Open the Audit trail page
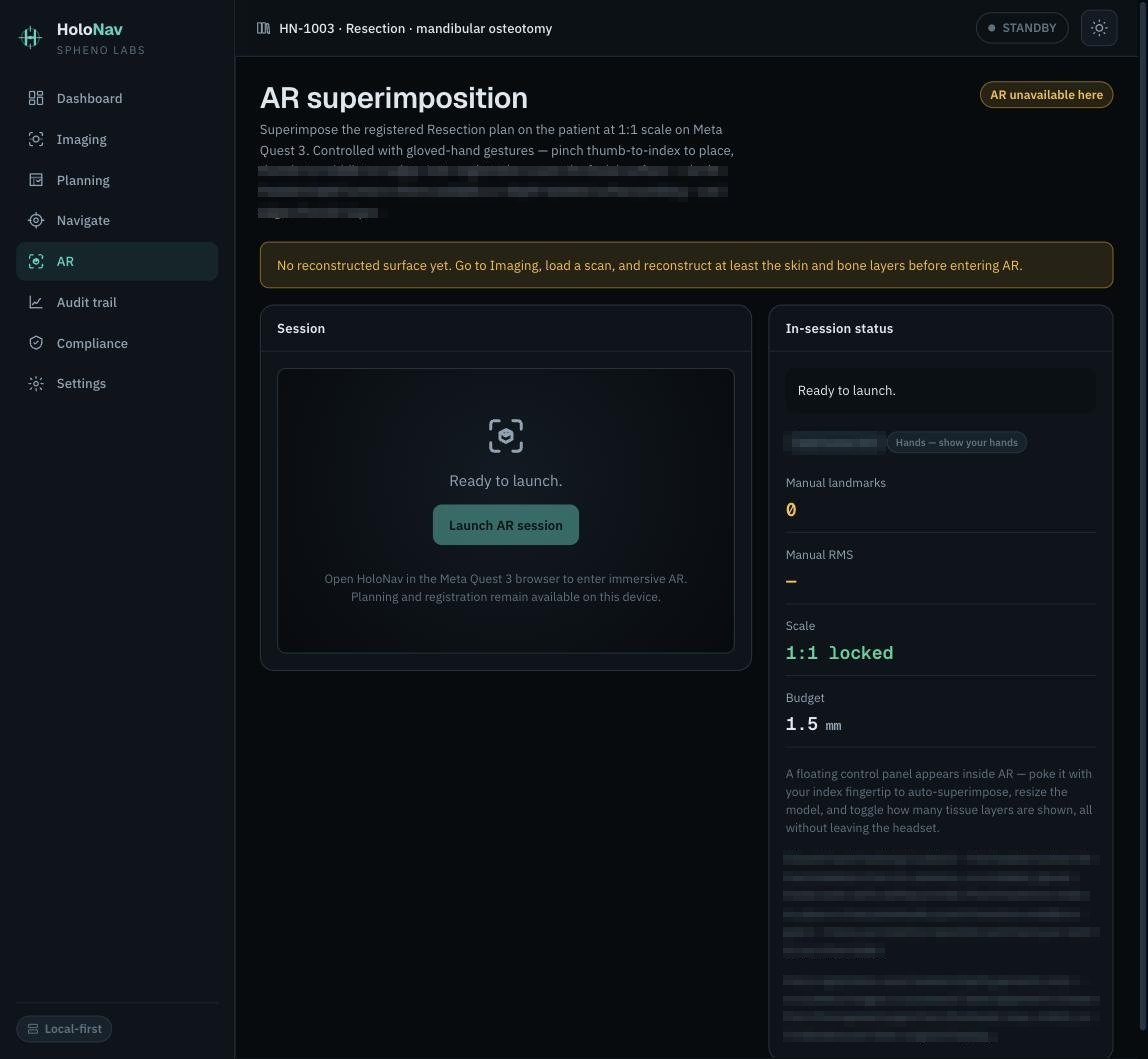 coord(117,302)
